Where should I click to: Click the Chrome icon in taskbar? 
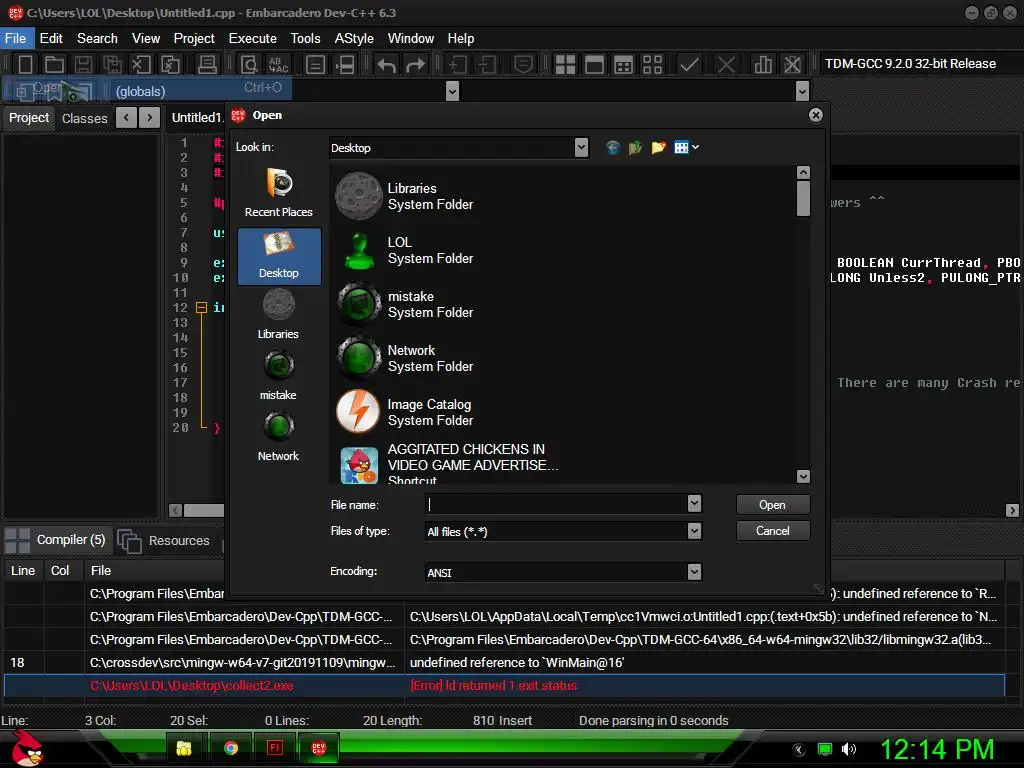point(231,748)
